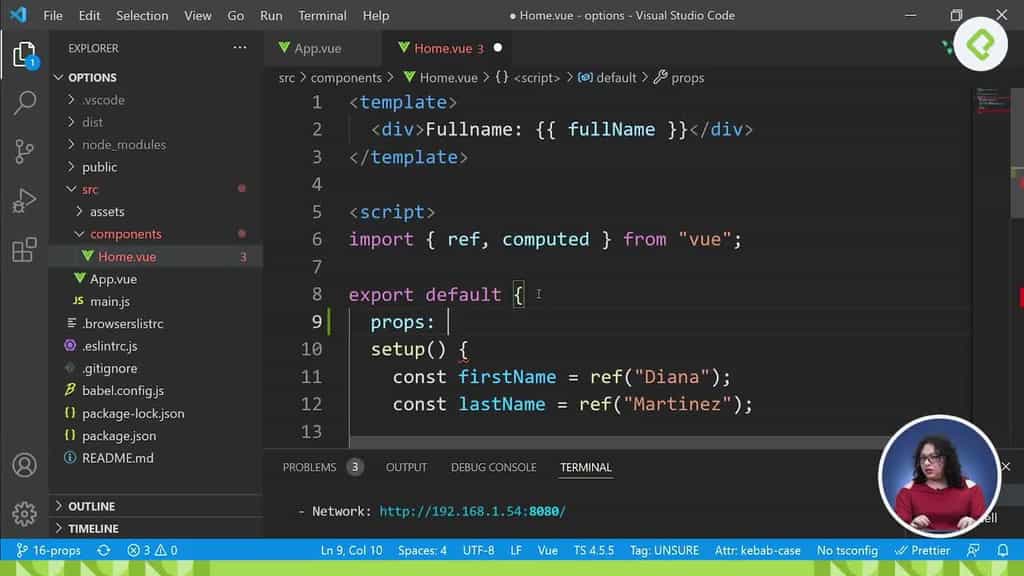Open the Terminal menu in the menu bar
Screen dimensions: 1024x576
(322, 15)
